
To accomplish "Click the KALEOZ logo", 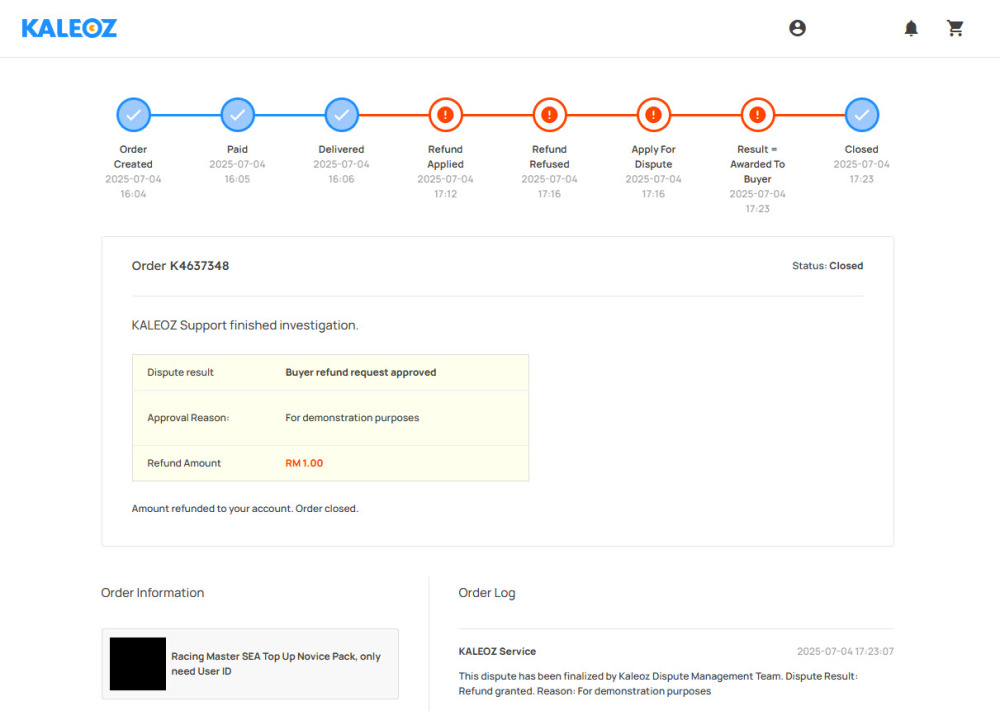I will click(x=69, y=28).
